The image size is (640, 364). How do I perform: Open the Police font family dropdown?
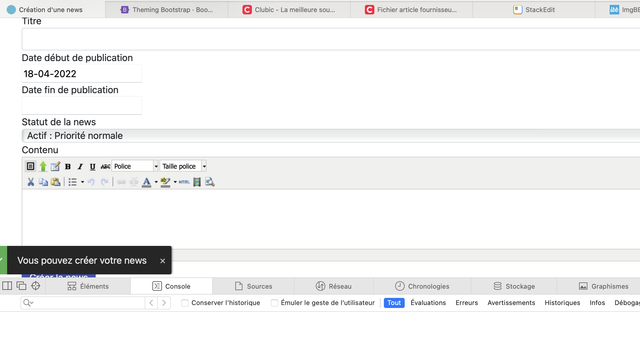click(135, 166)
